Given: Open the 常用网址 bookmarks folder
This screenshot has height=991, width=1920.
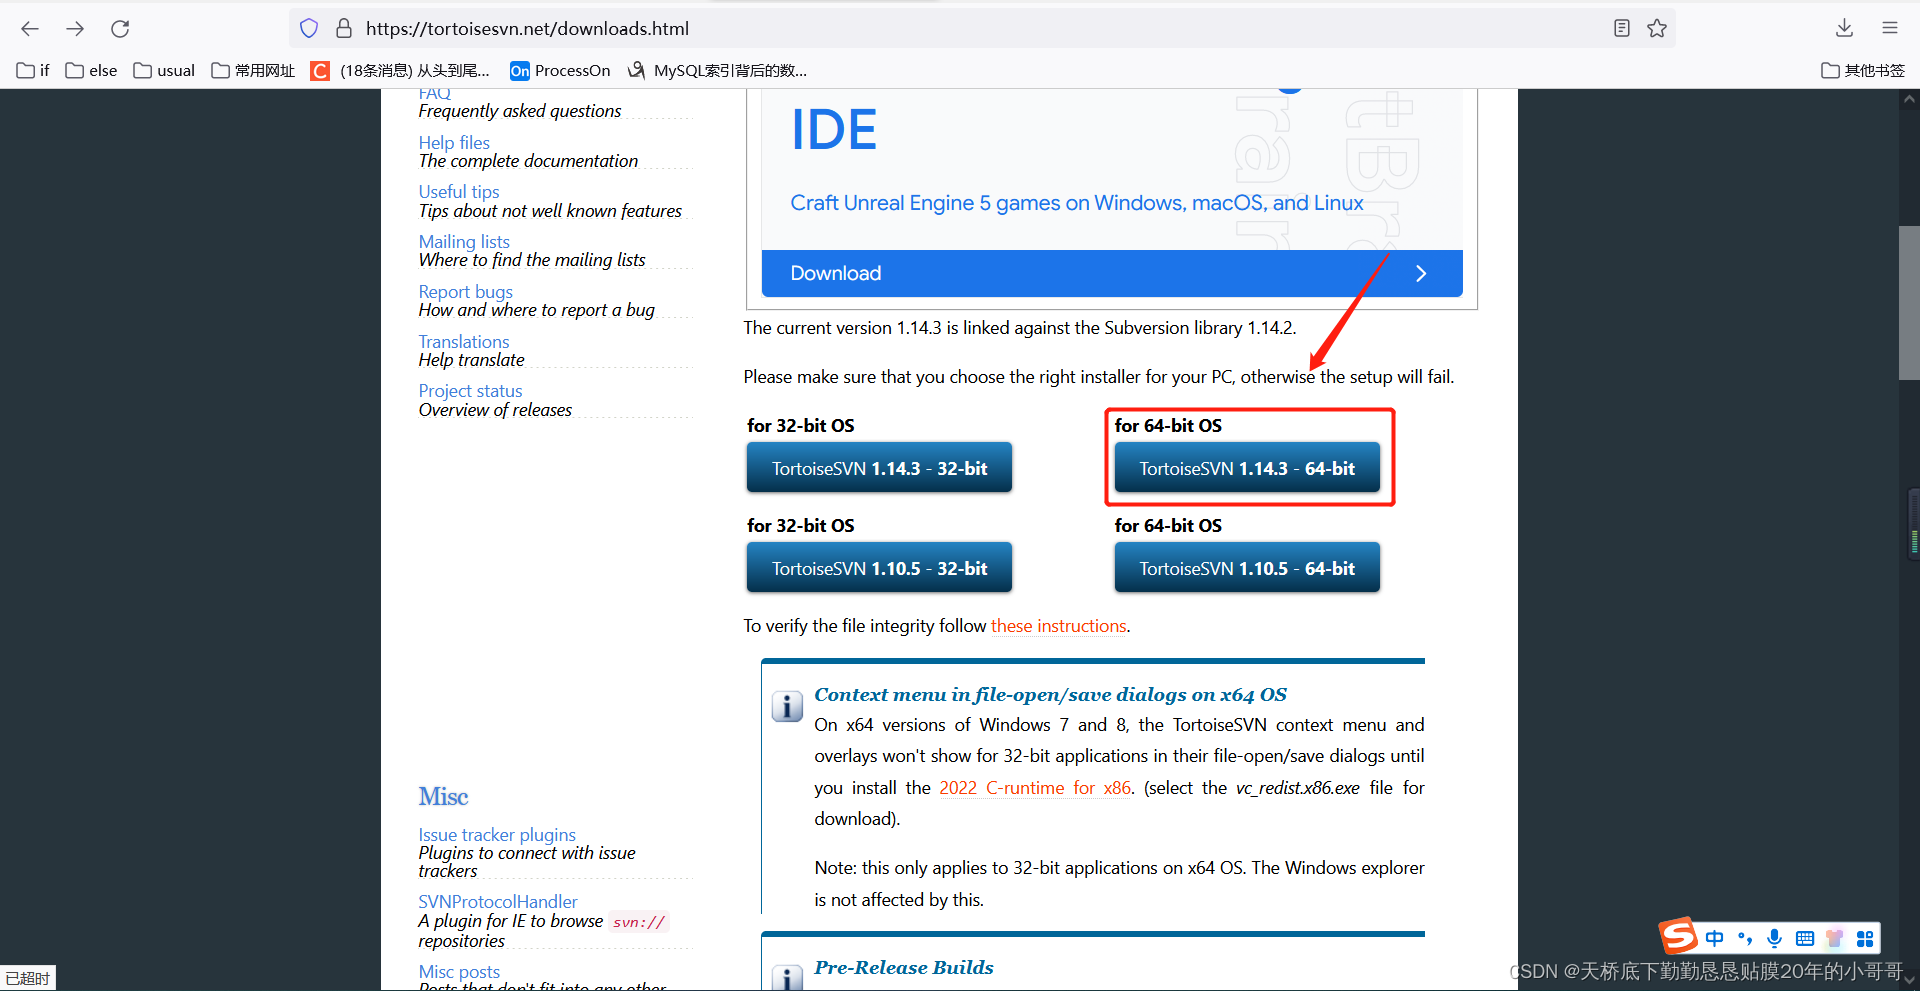Looking at the screenshot, I should [x=253, y=70].
